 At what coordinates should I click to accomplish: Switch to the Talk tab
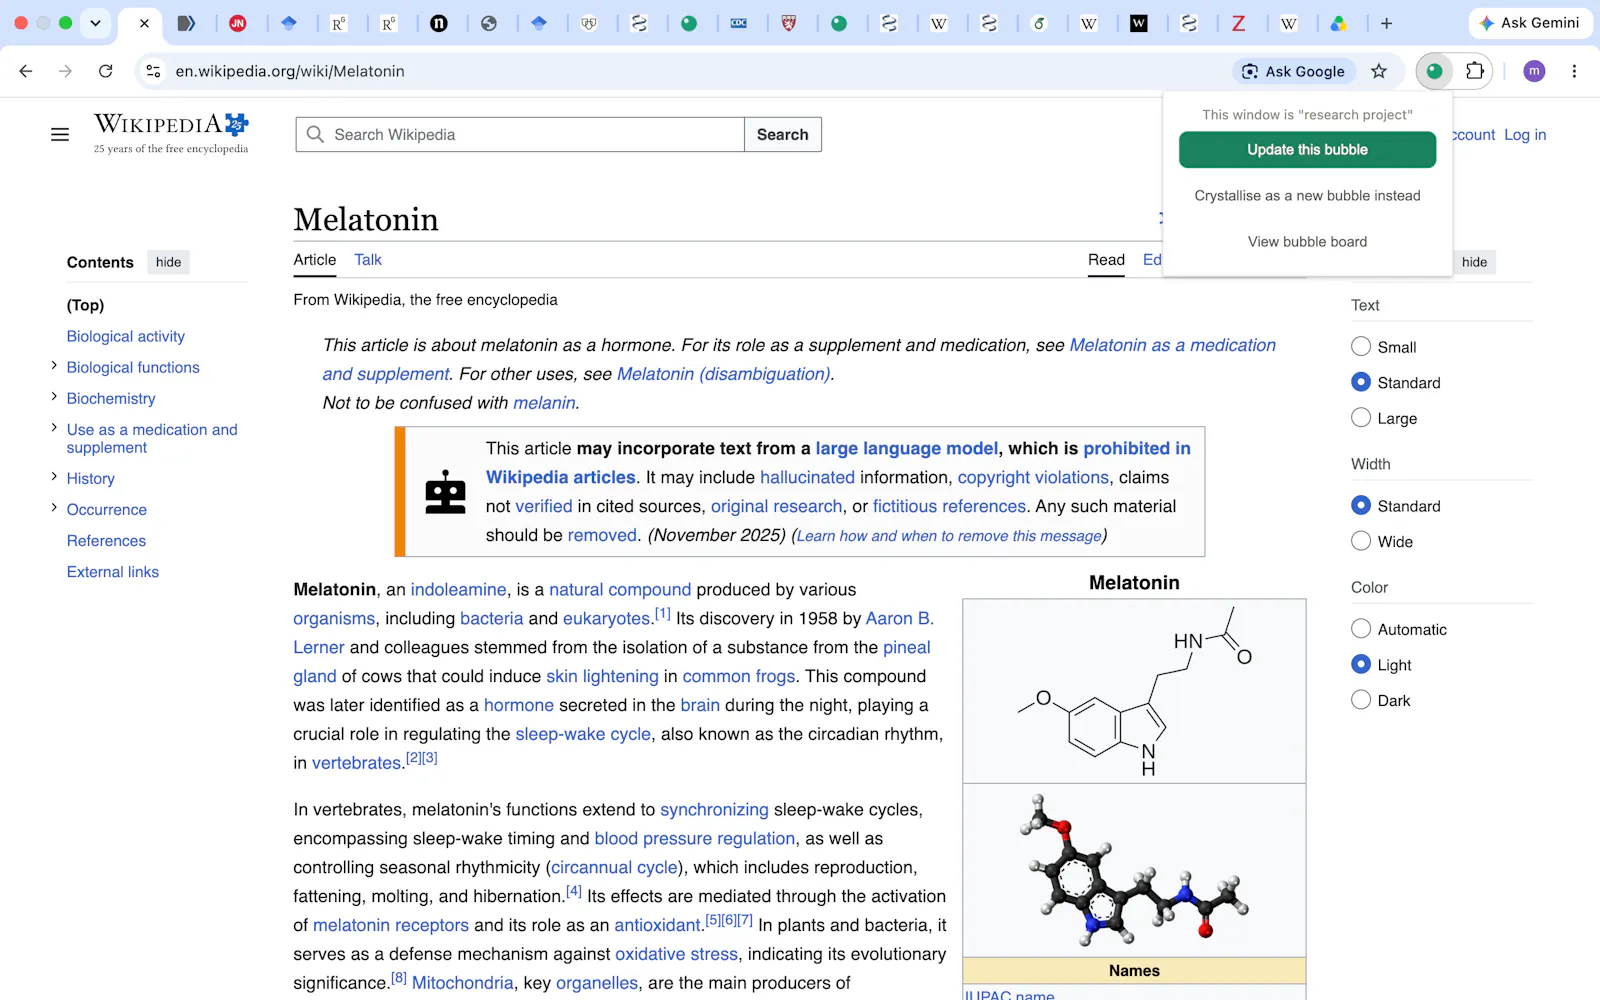(367, 260)
